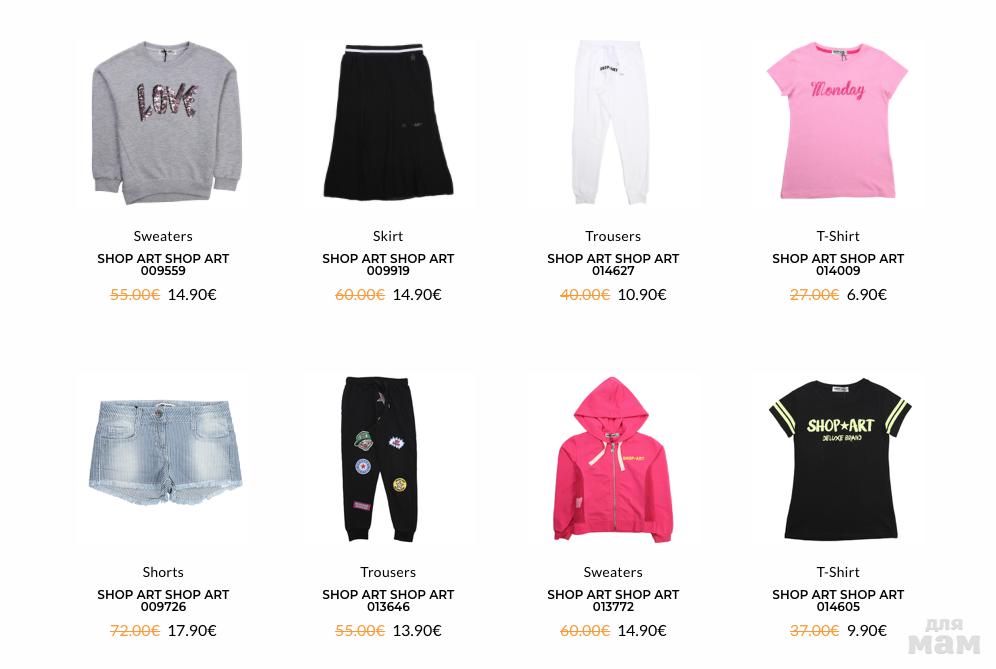Click the SHOP ART 009726 product title

point(163,600)
